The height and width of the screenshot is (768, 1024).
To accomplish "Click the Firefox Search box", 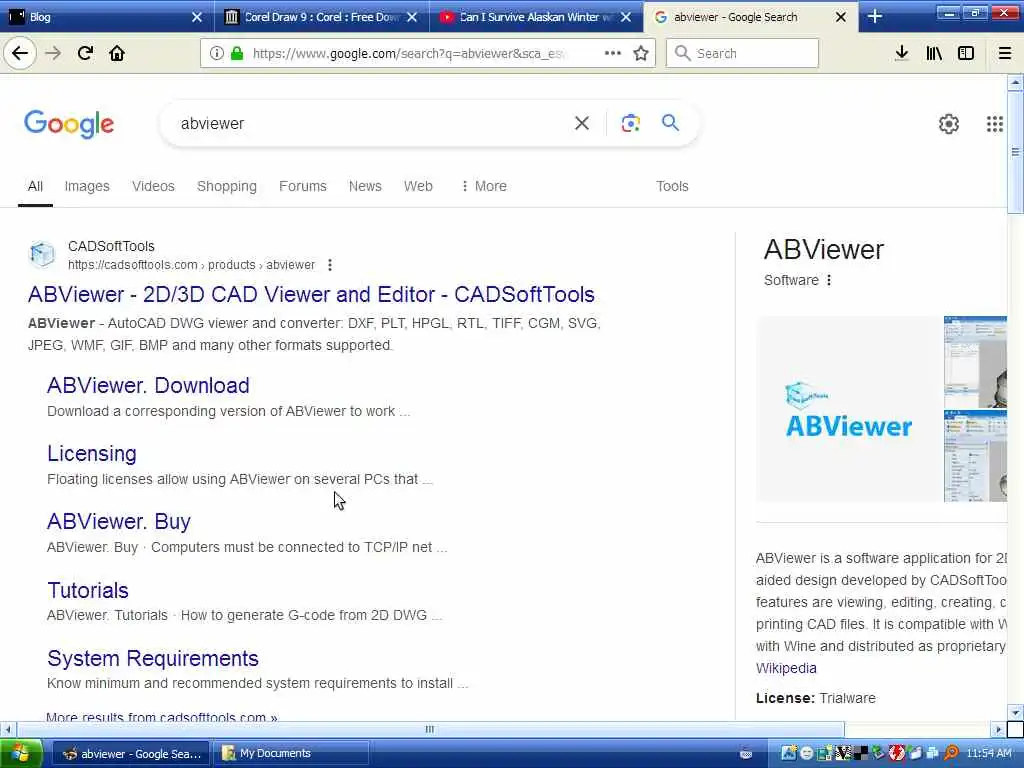I will [742, 53].
